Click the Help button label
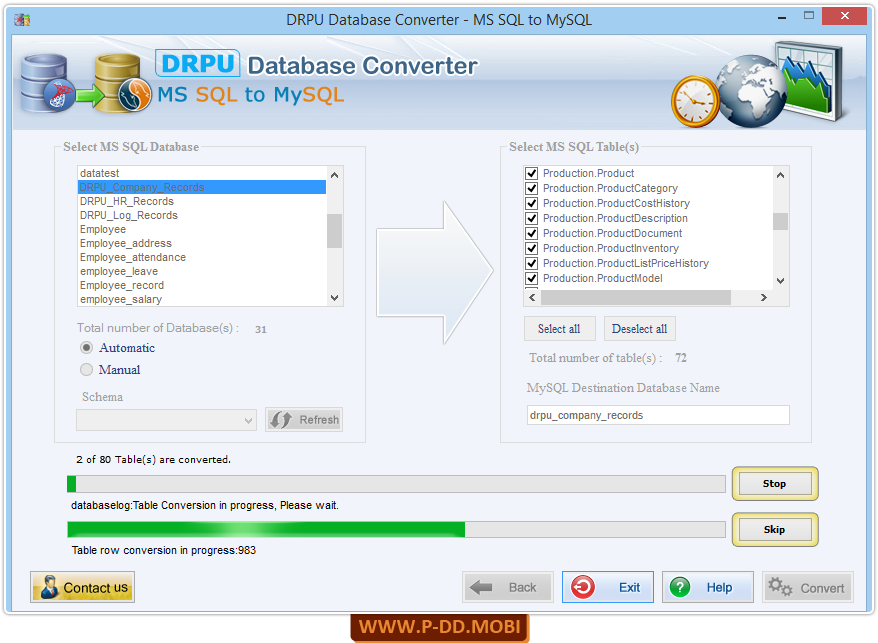 [719, 588]
